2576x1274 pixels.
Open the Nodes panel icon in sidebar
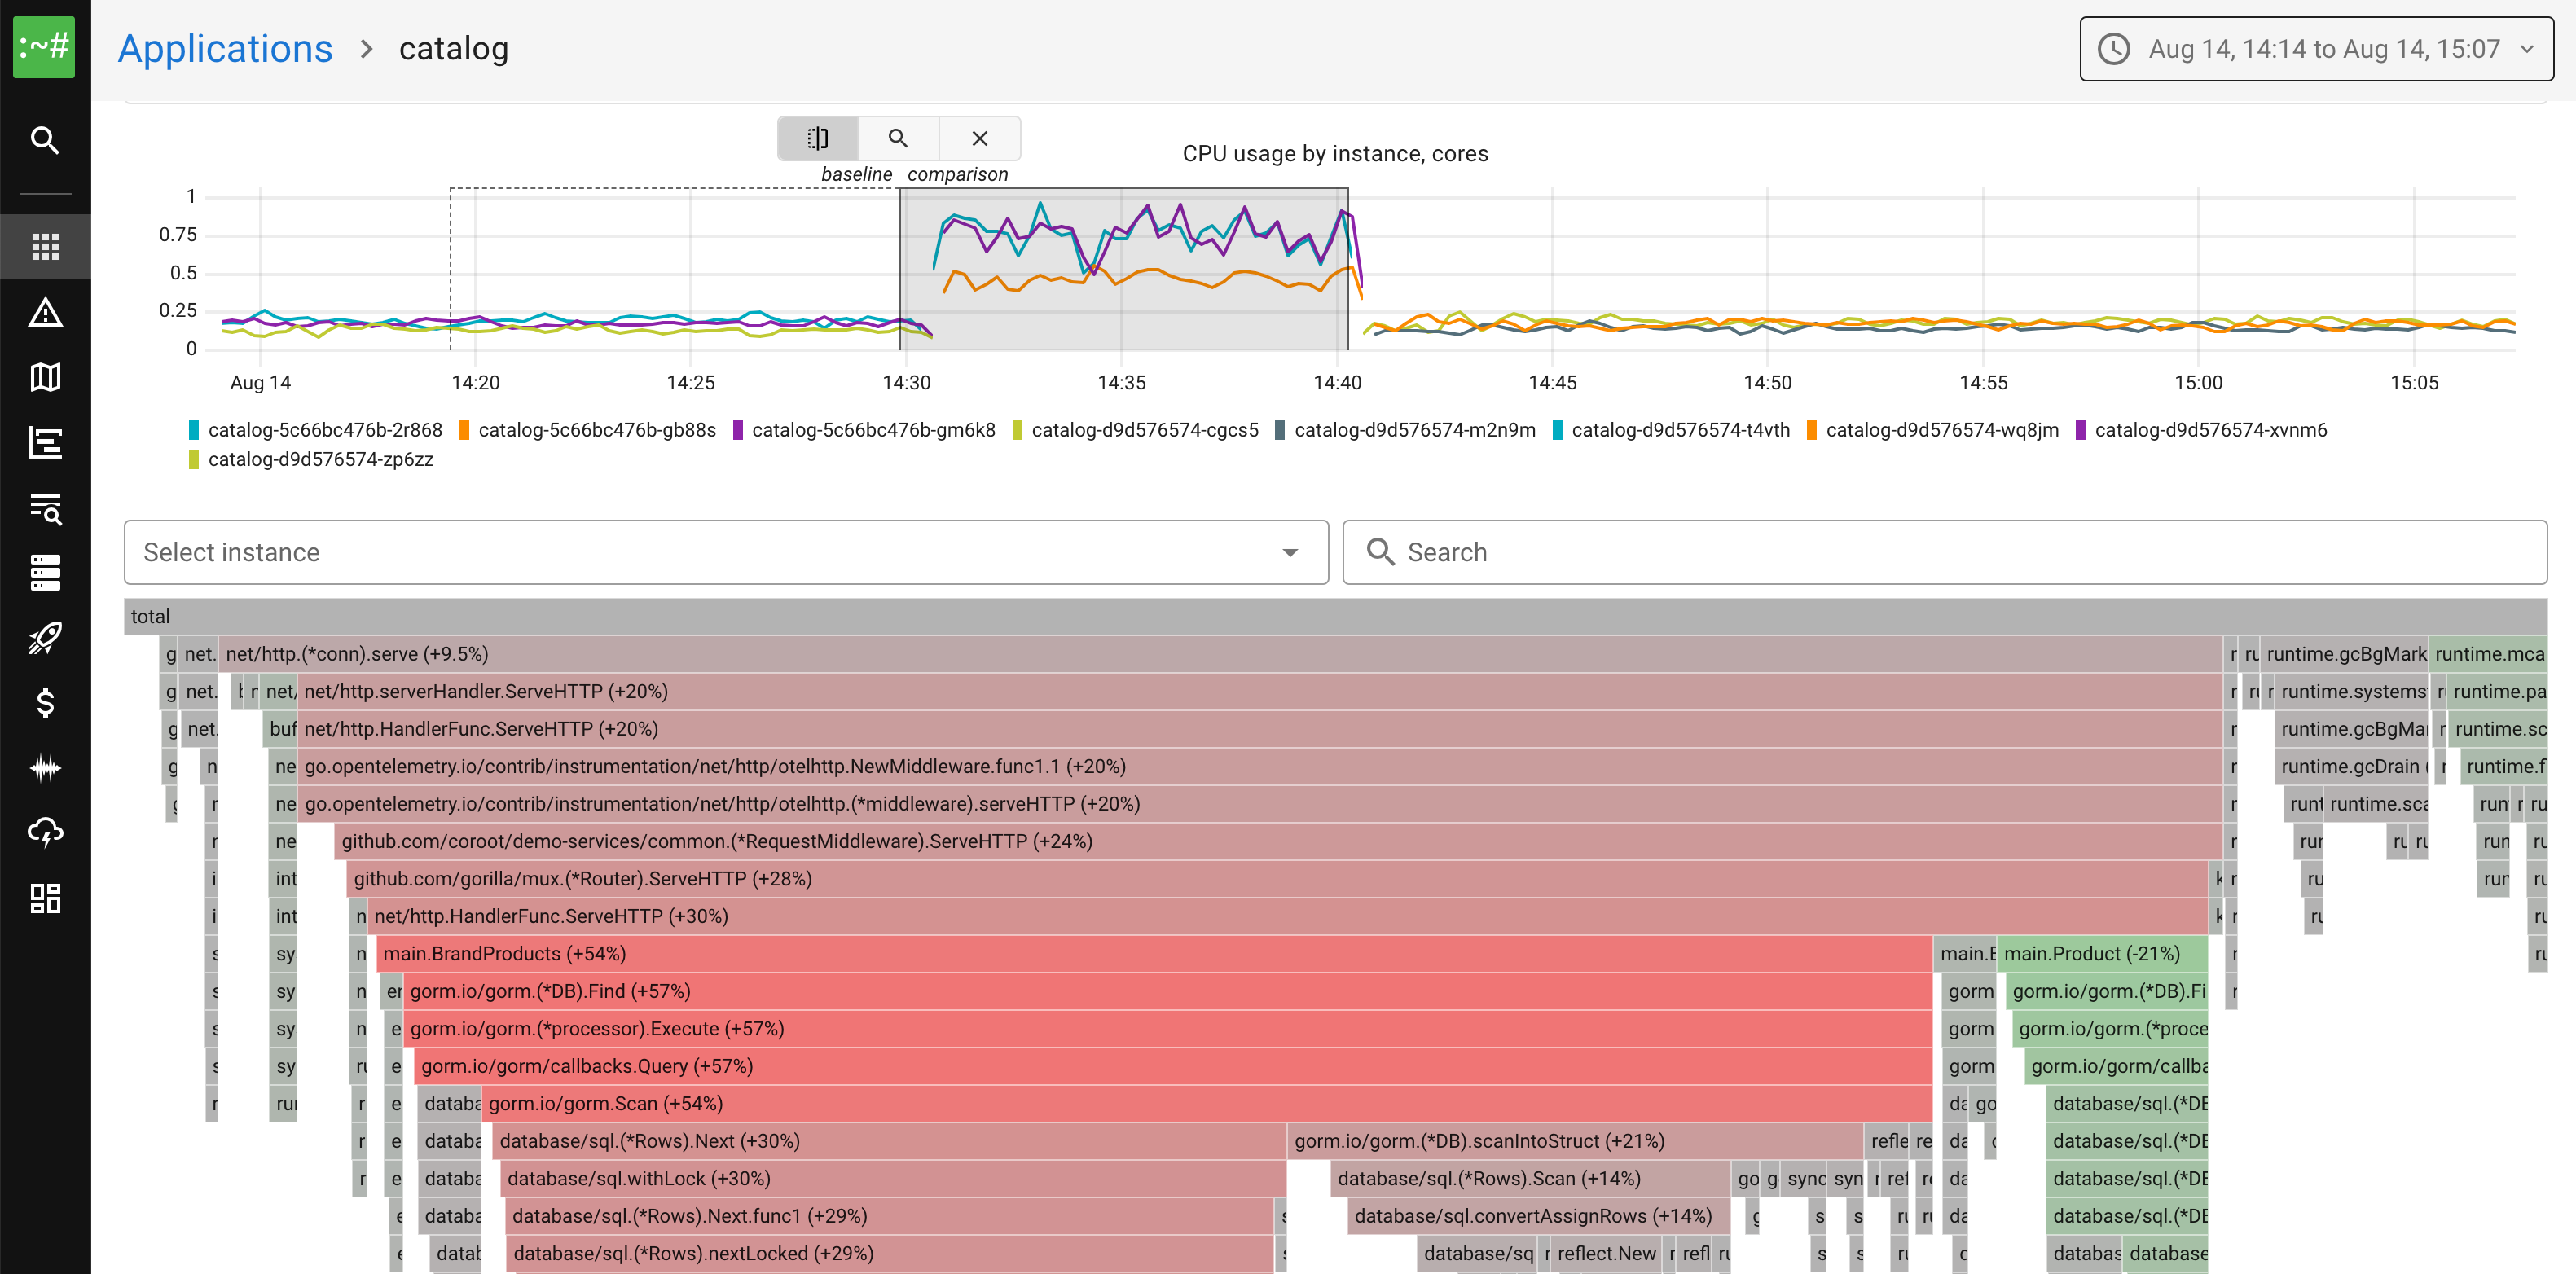click(45, 572)
